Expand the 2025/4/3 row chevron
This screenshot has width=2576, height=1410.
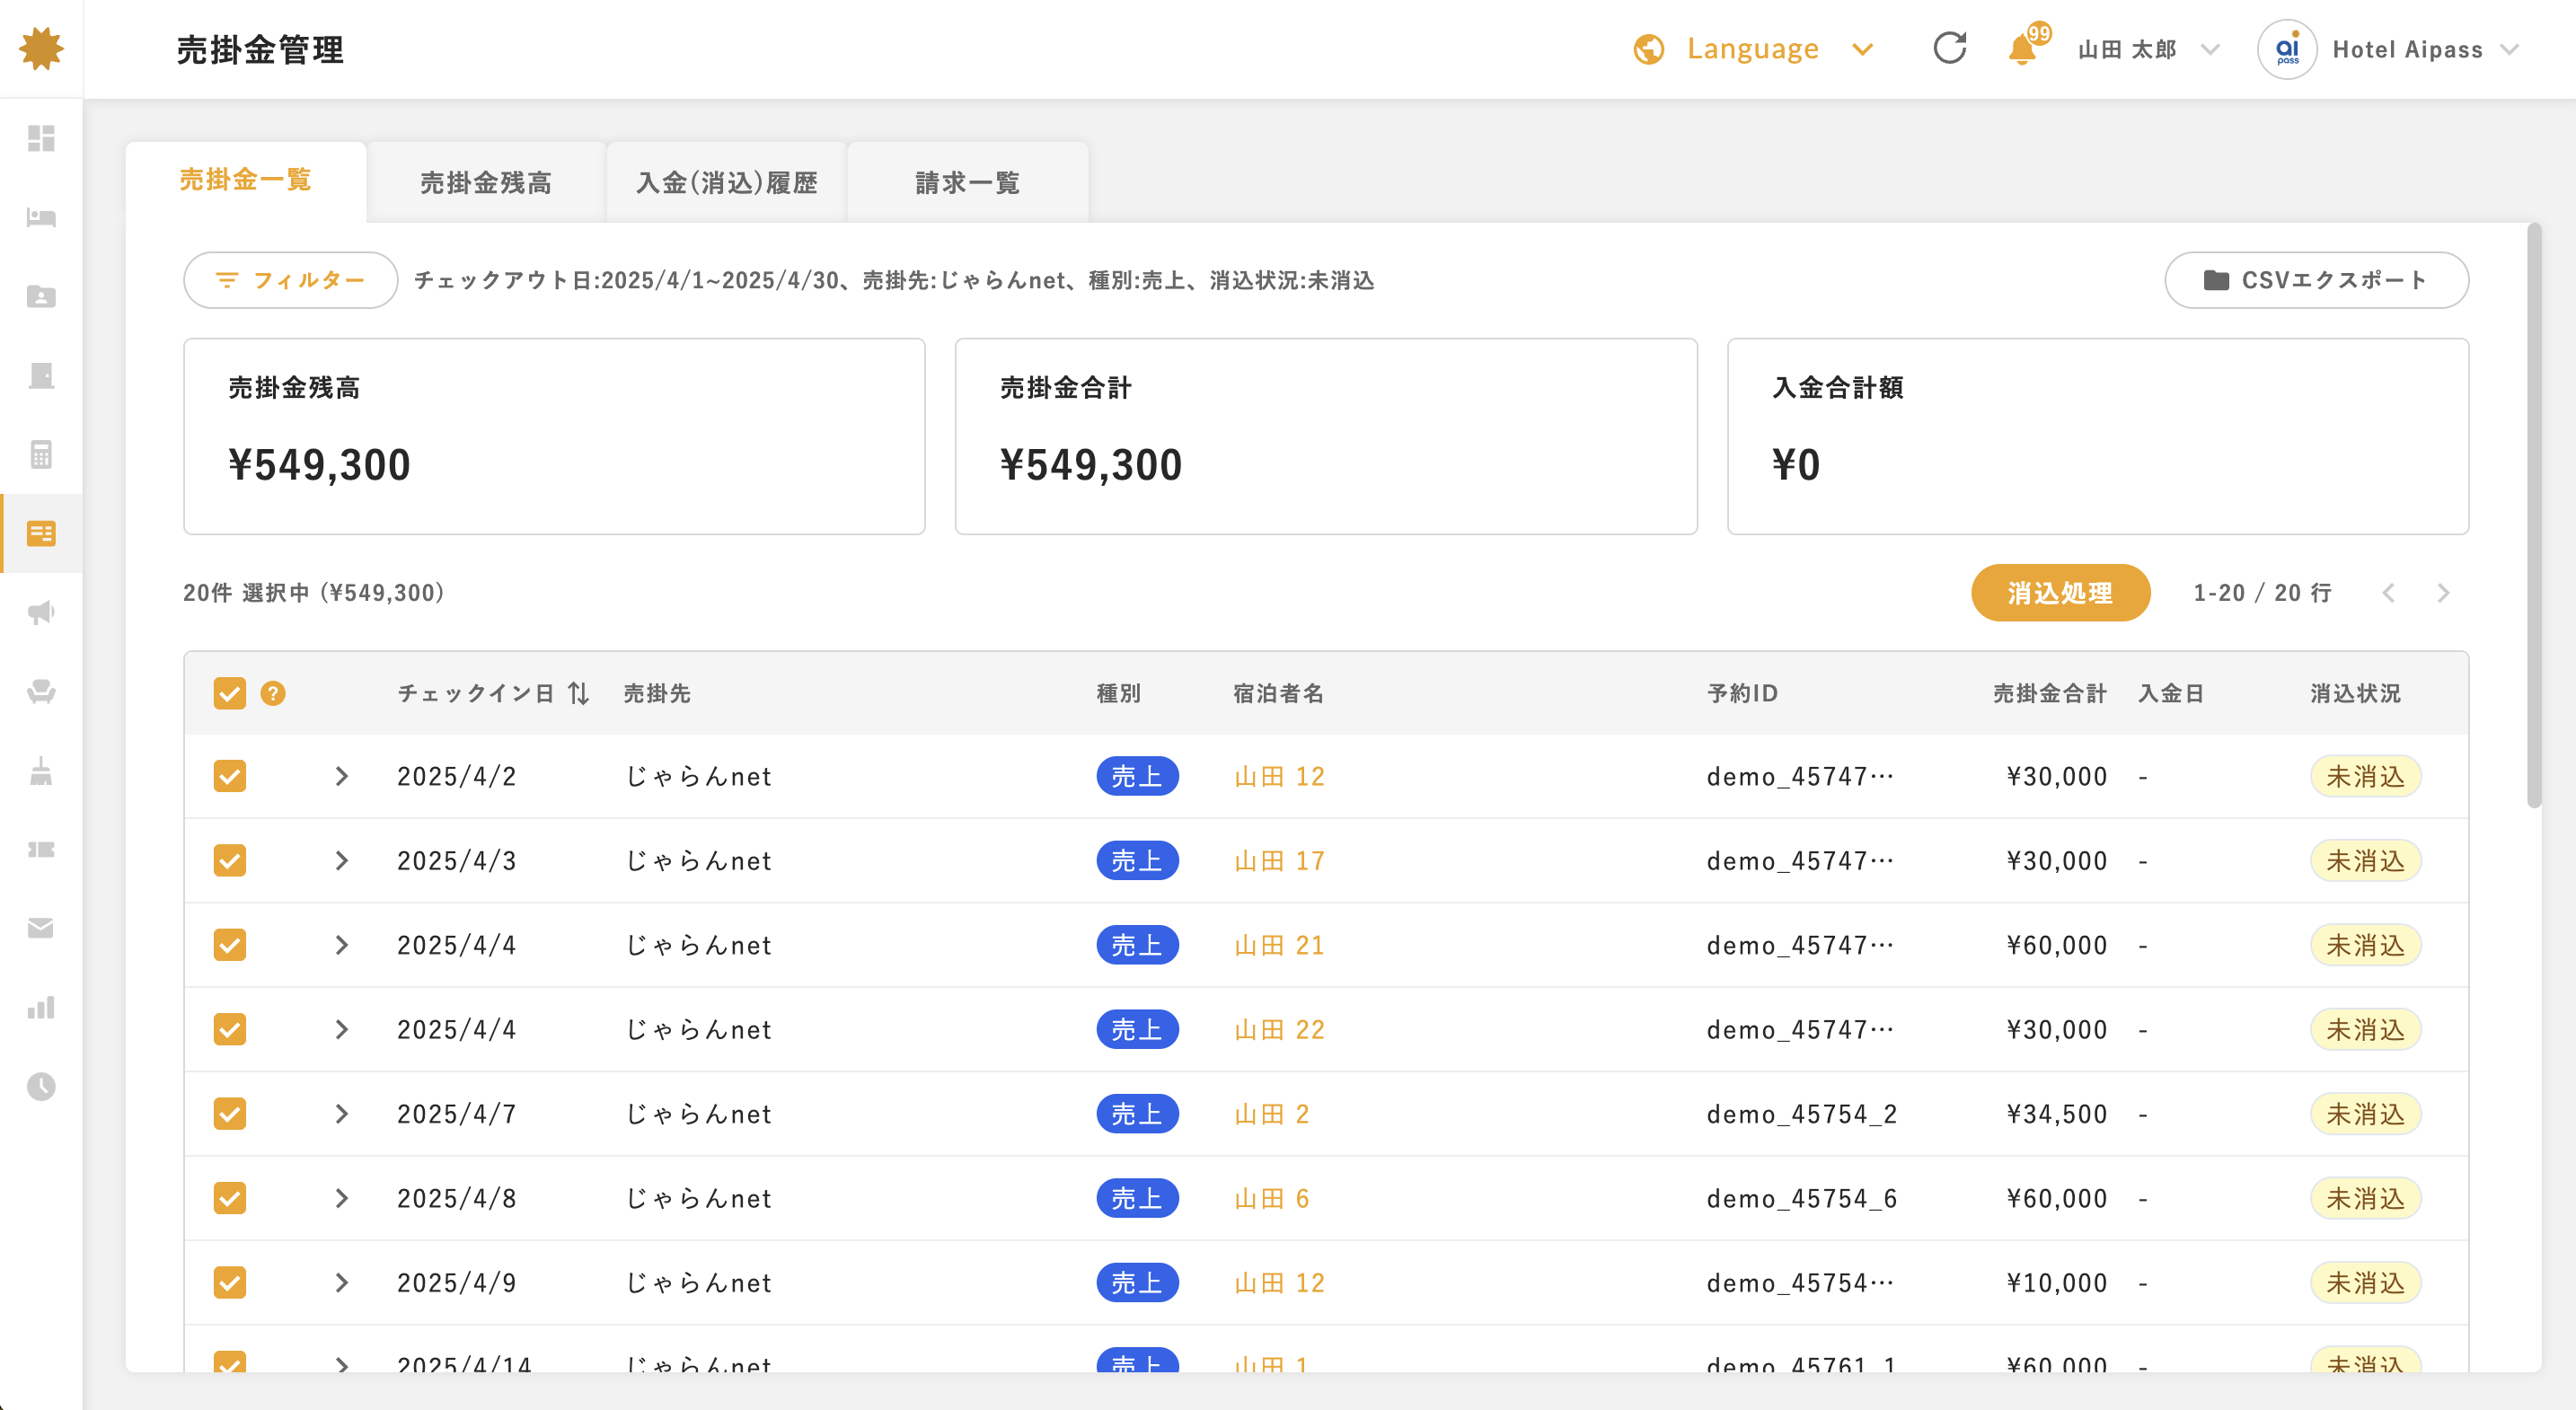(342, 860)
